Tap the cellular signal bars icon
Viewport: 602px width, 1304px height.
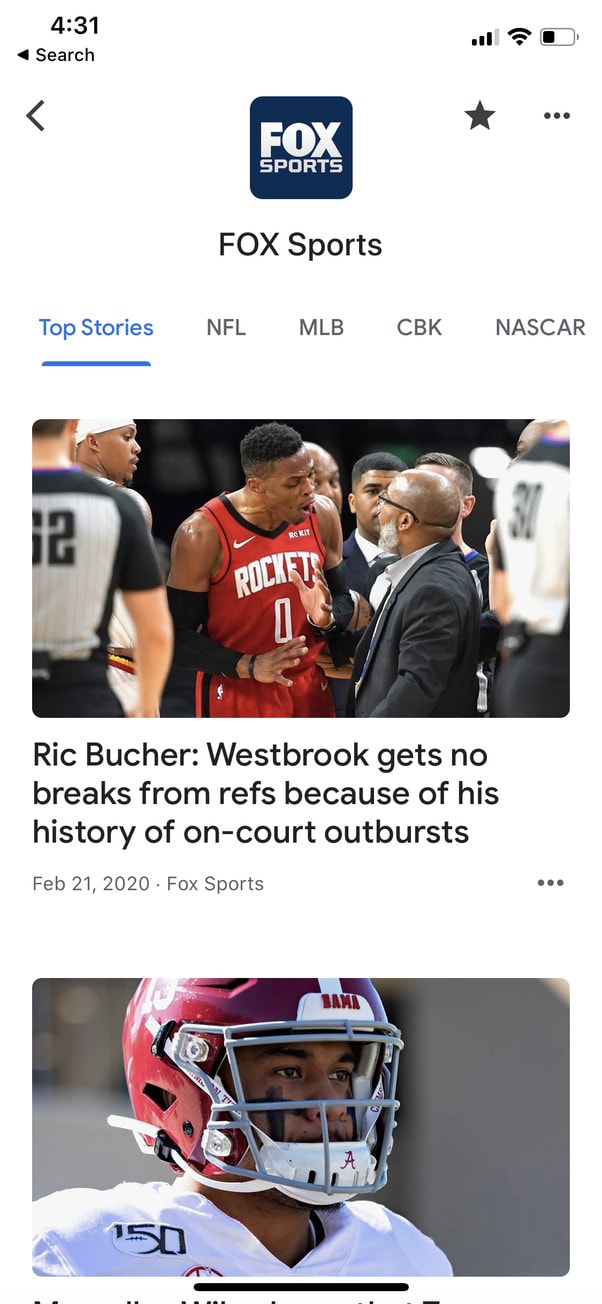coord(484,38)
